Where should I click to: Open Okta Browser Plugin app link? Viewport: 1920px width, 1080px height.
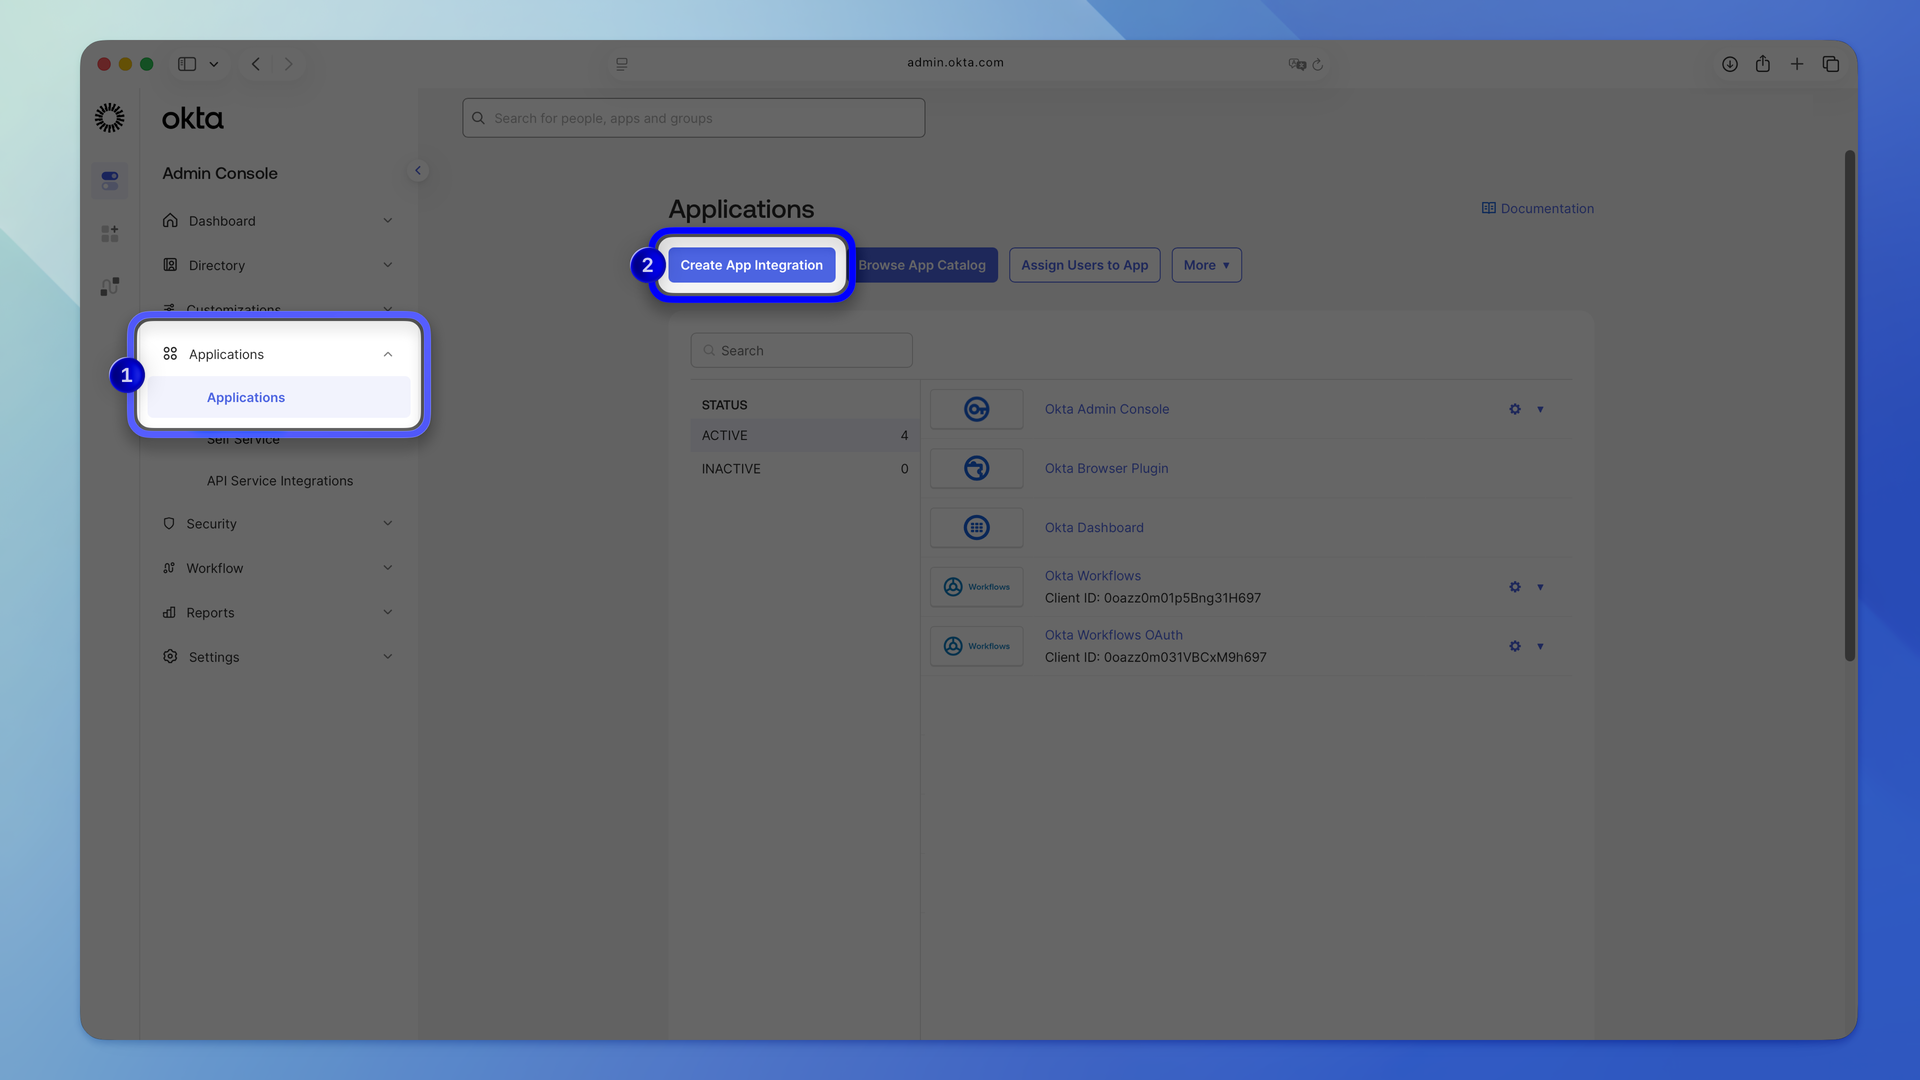click(x=1106, y=468)
